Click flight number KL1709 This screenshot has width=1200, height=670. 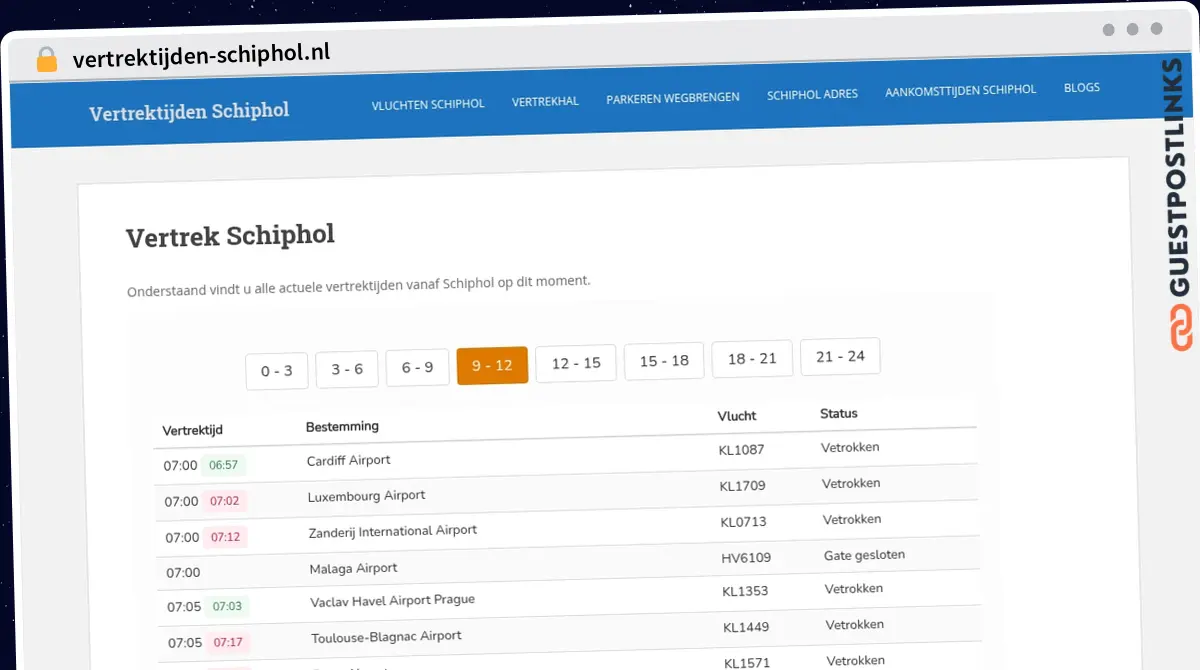pyautogui.click(x=742, y=486)
